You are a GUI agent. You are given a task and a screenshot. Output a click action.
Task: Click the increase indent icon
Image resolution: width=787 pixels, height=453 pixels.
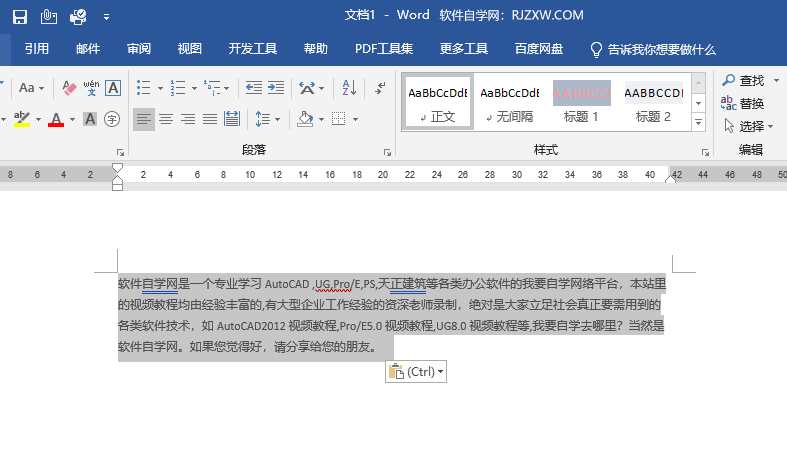point(276,88)
